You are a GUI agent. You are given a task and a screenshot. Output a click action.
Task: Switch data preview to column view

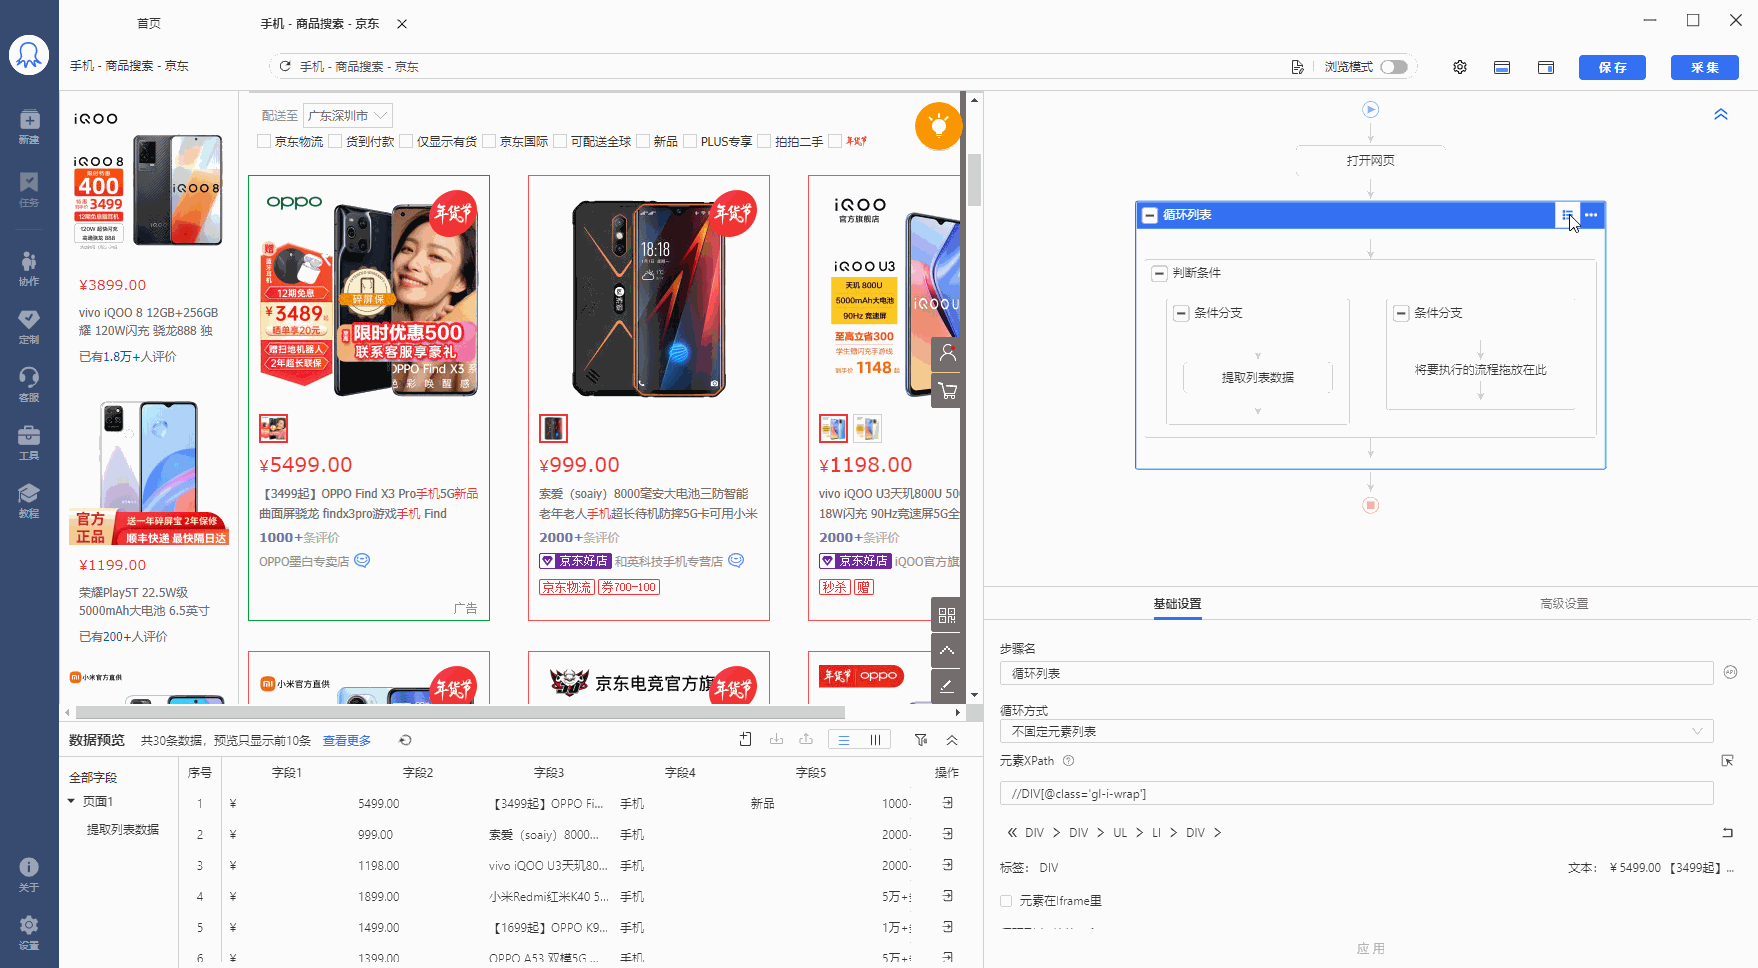click(x=875, y=740)
